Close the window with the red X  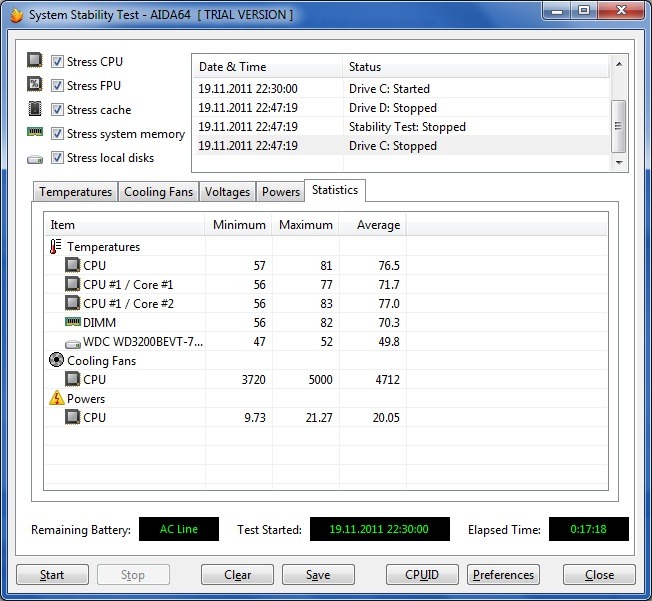click(621, 10)
